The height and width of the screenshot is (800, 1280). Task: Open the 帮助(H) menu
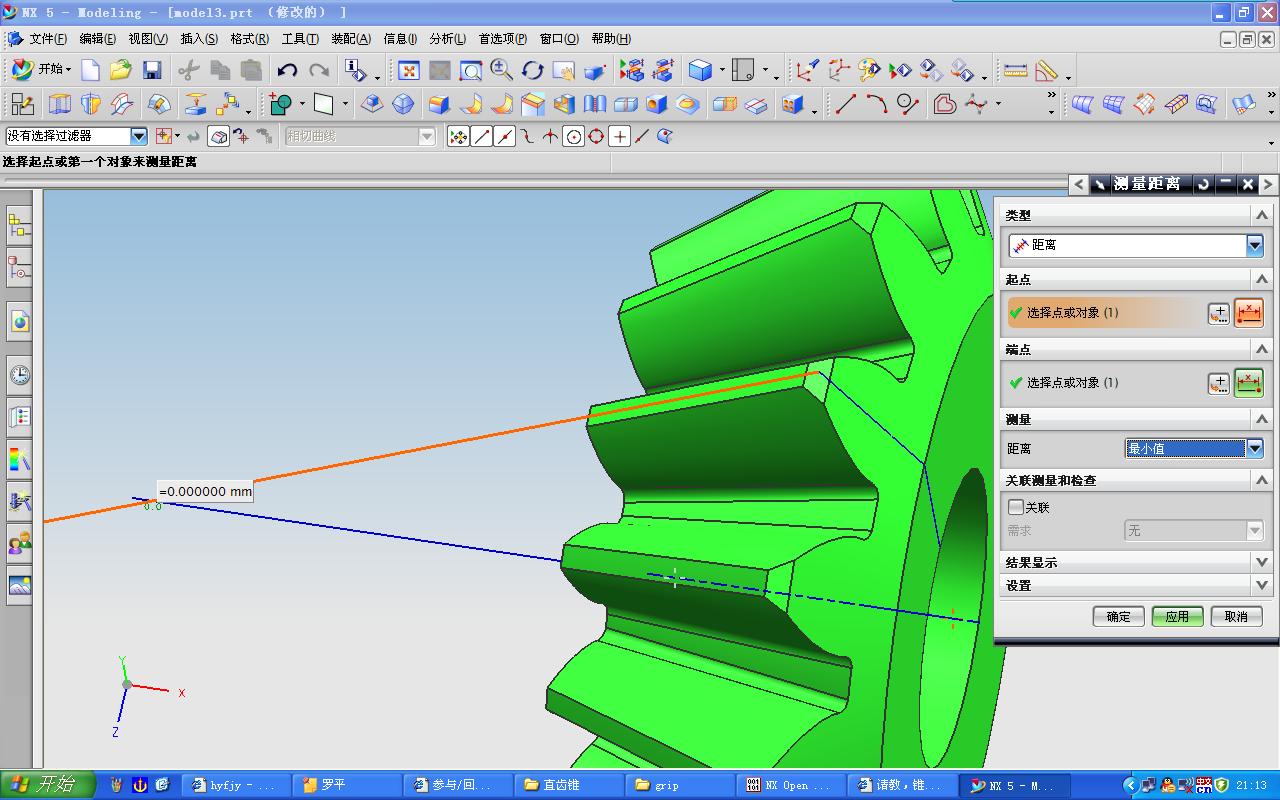click(611, 39)
